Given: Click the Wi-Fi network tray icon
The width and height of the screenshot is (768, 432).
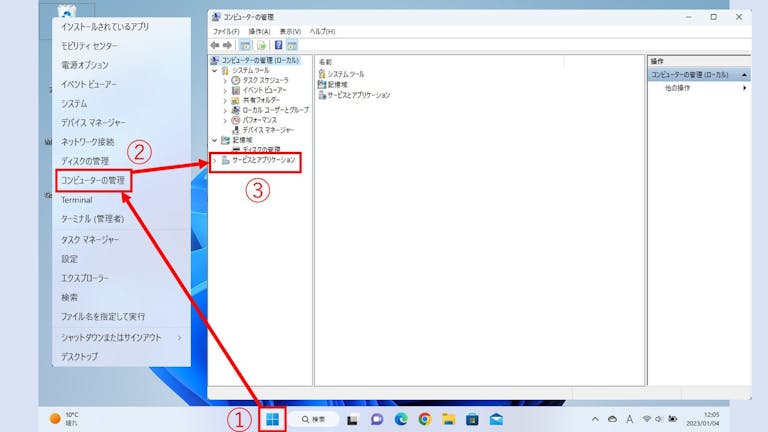Looking at the screenshot, I should click(x=647, y=419).
